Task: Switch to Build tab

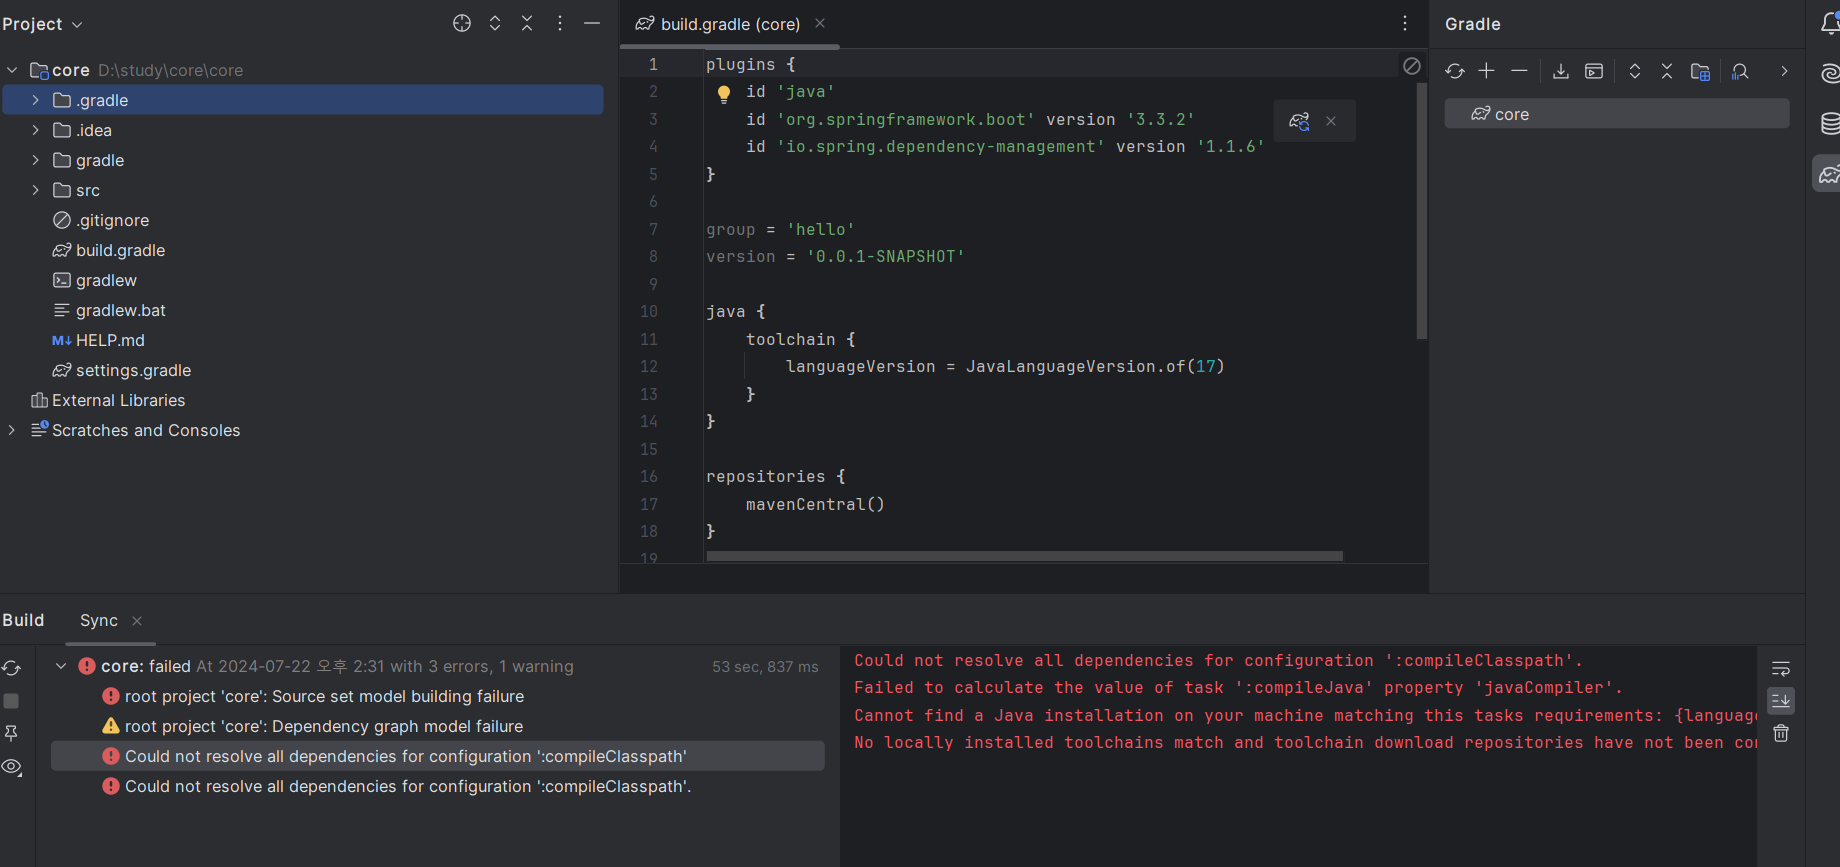Action: pos(23,620)
